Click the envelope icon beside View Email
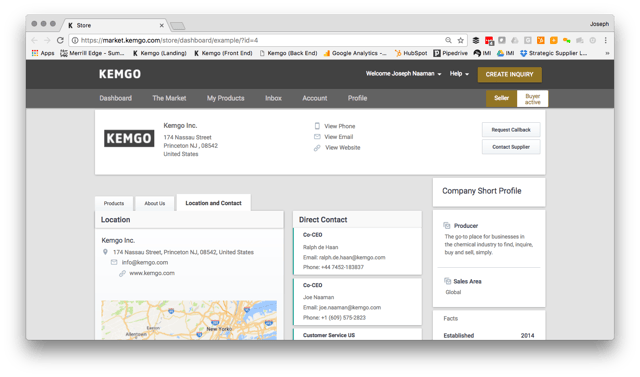 pos(317,137)
